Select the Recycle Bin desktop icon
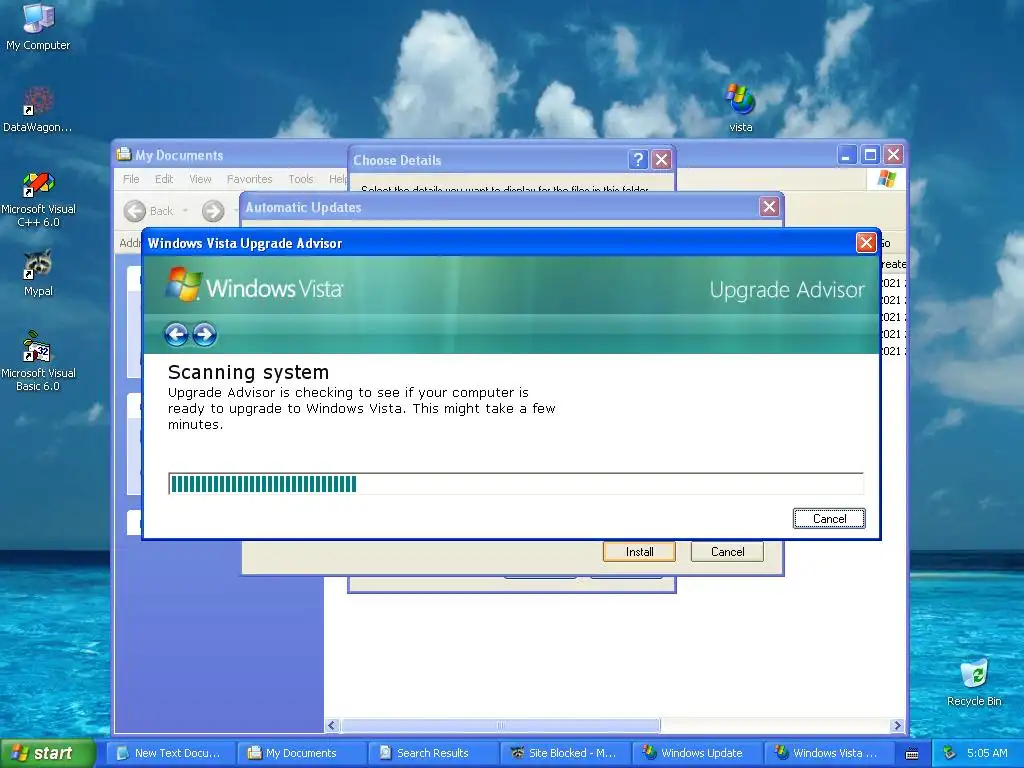The height and width of the screenshot is (768, 1024). point(974,683)
